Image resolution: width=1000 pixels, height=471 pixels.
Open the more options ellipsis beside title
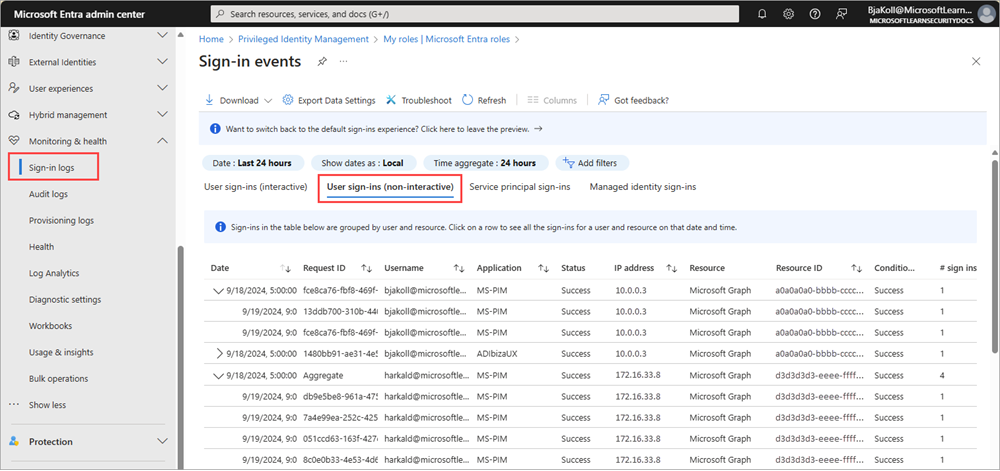343,61
